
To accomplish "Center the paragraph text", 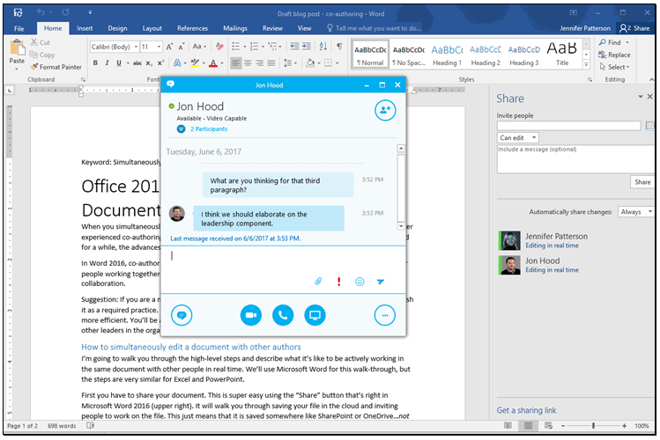I will coord(248,63).
